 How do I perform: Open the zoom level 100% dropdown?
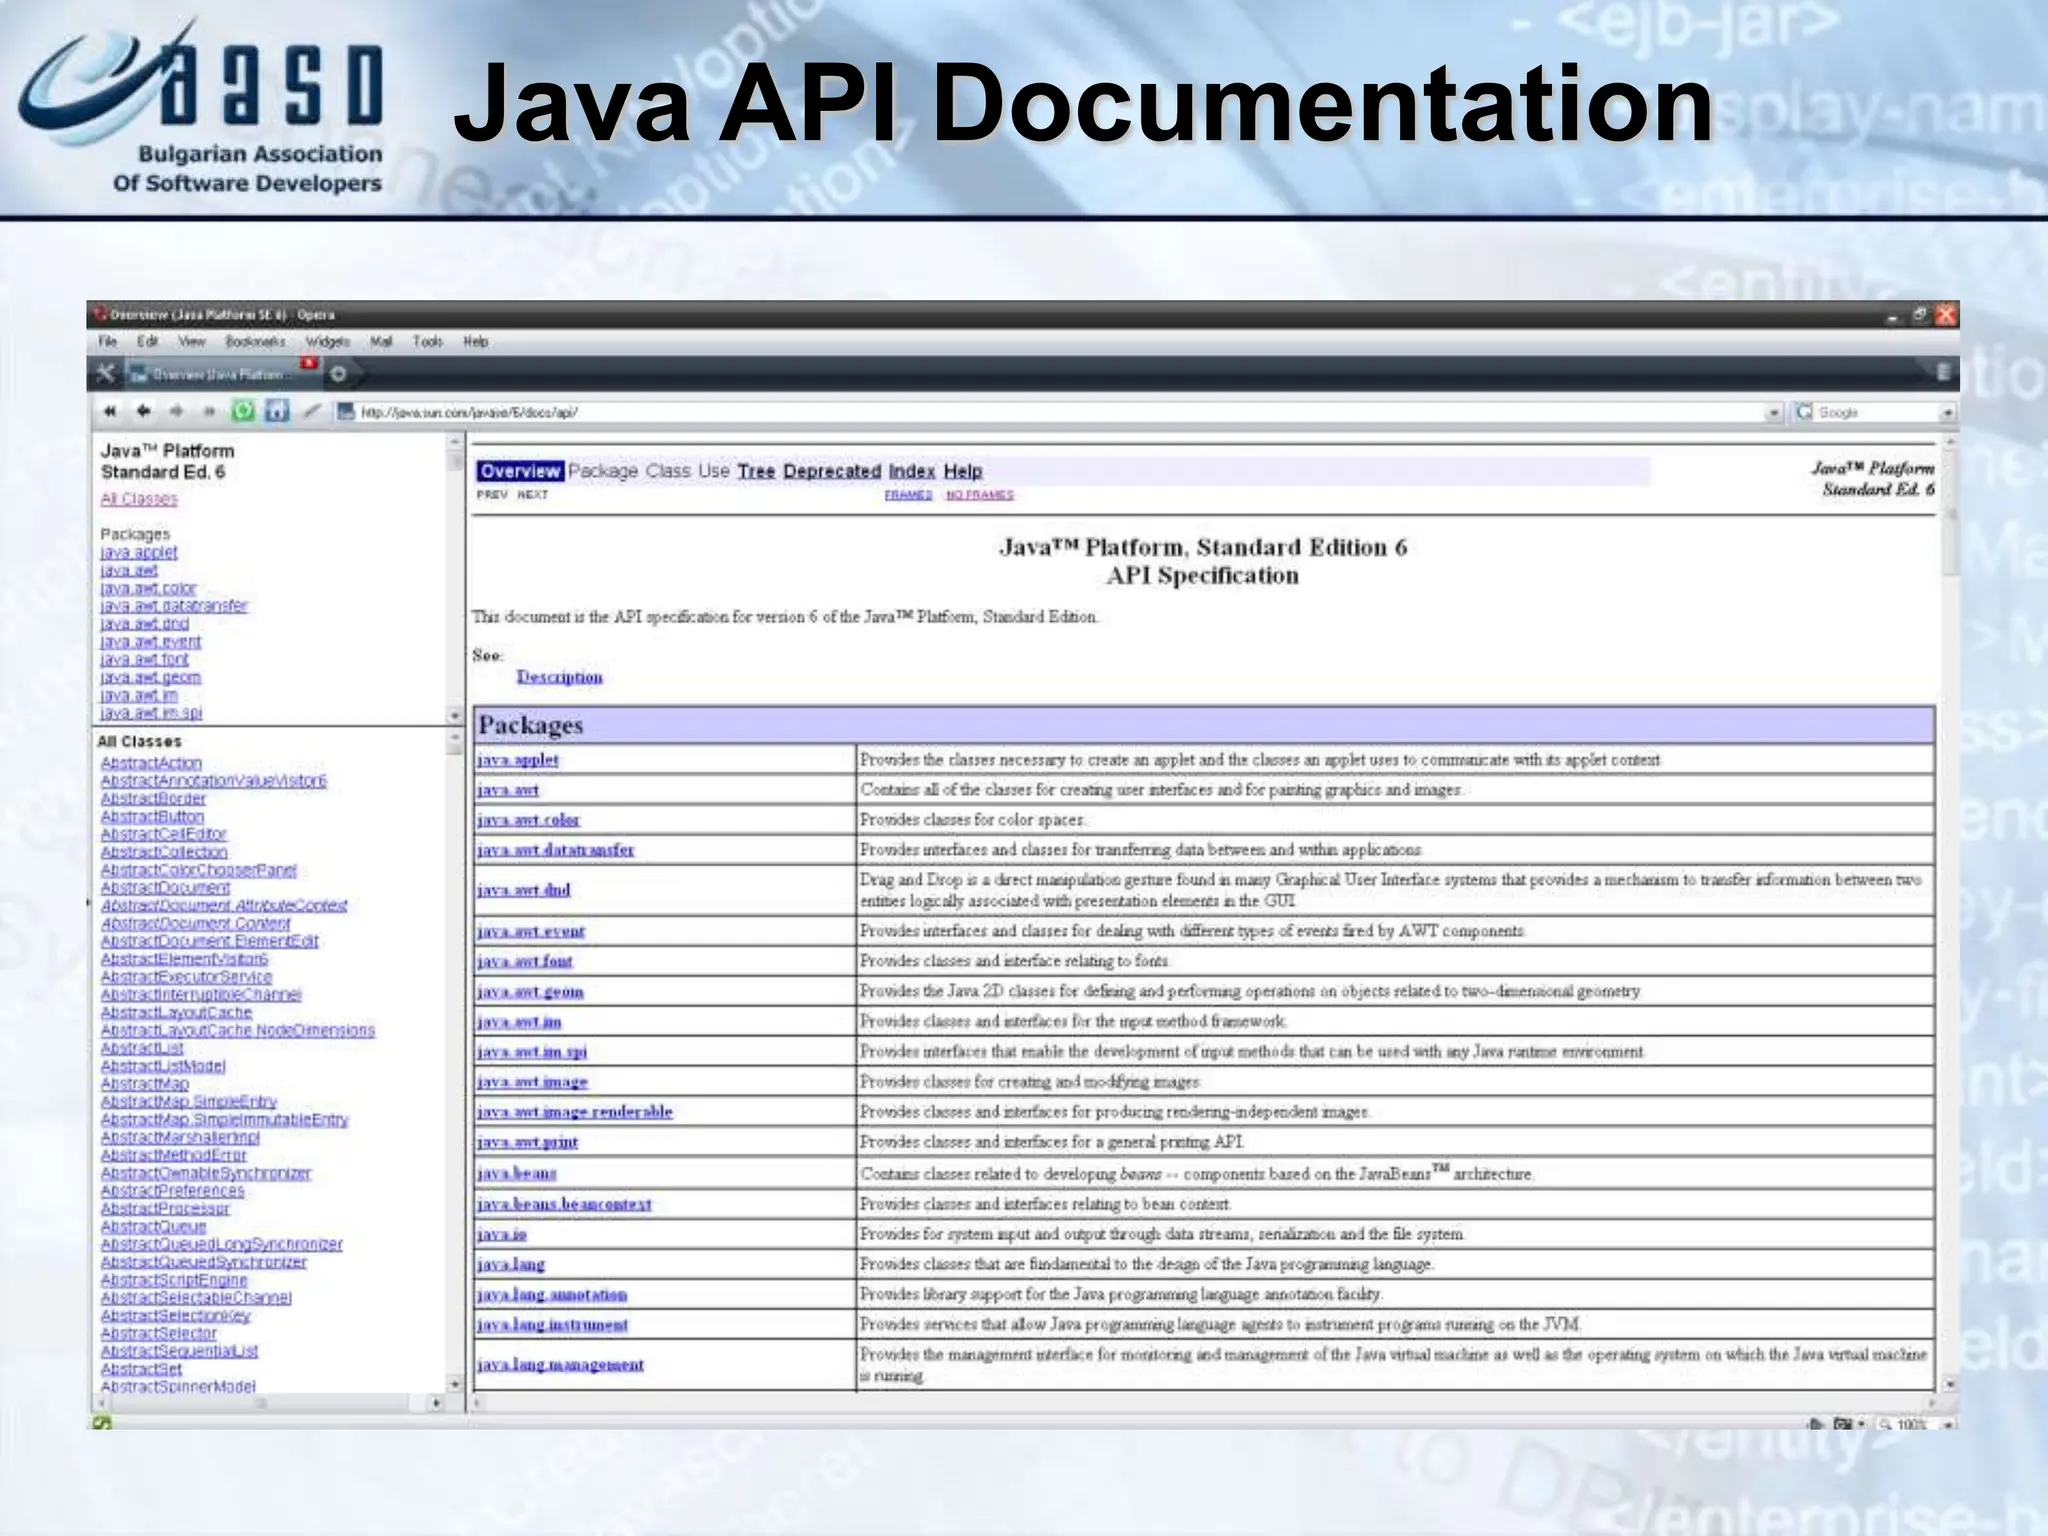1948,1424
